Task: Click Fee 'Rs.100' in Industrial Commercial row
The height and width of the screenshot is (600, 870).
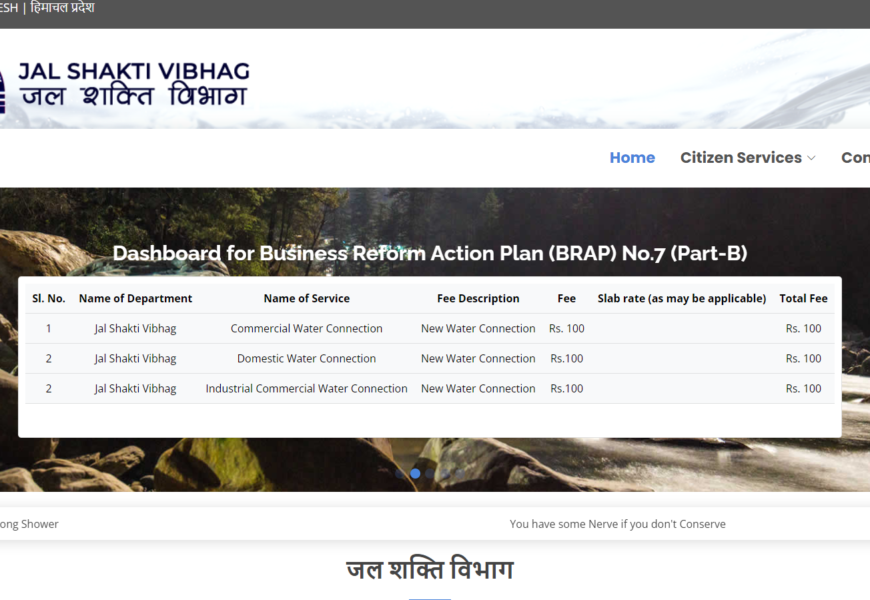Action: coord(566,389)
